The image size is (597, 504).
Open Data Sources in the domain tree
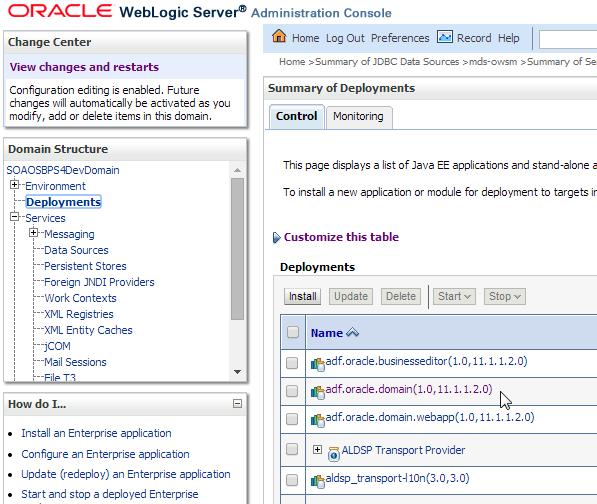(x=76, y=250)
